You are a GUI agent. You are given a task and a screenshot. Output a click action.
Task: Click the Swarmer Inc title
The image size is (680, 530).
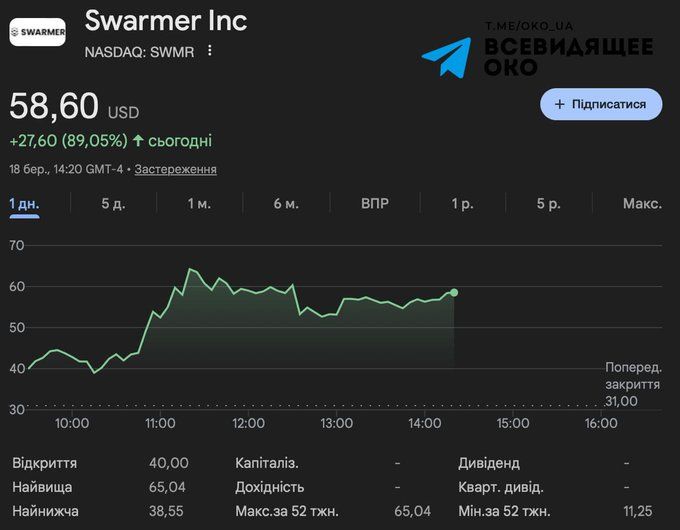pyautogui.click(x=166, y=20)
